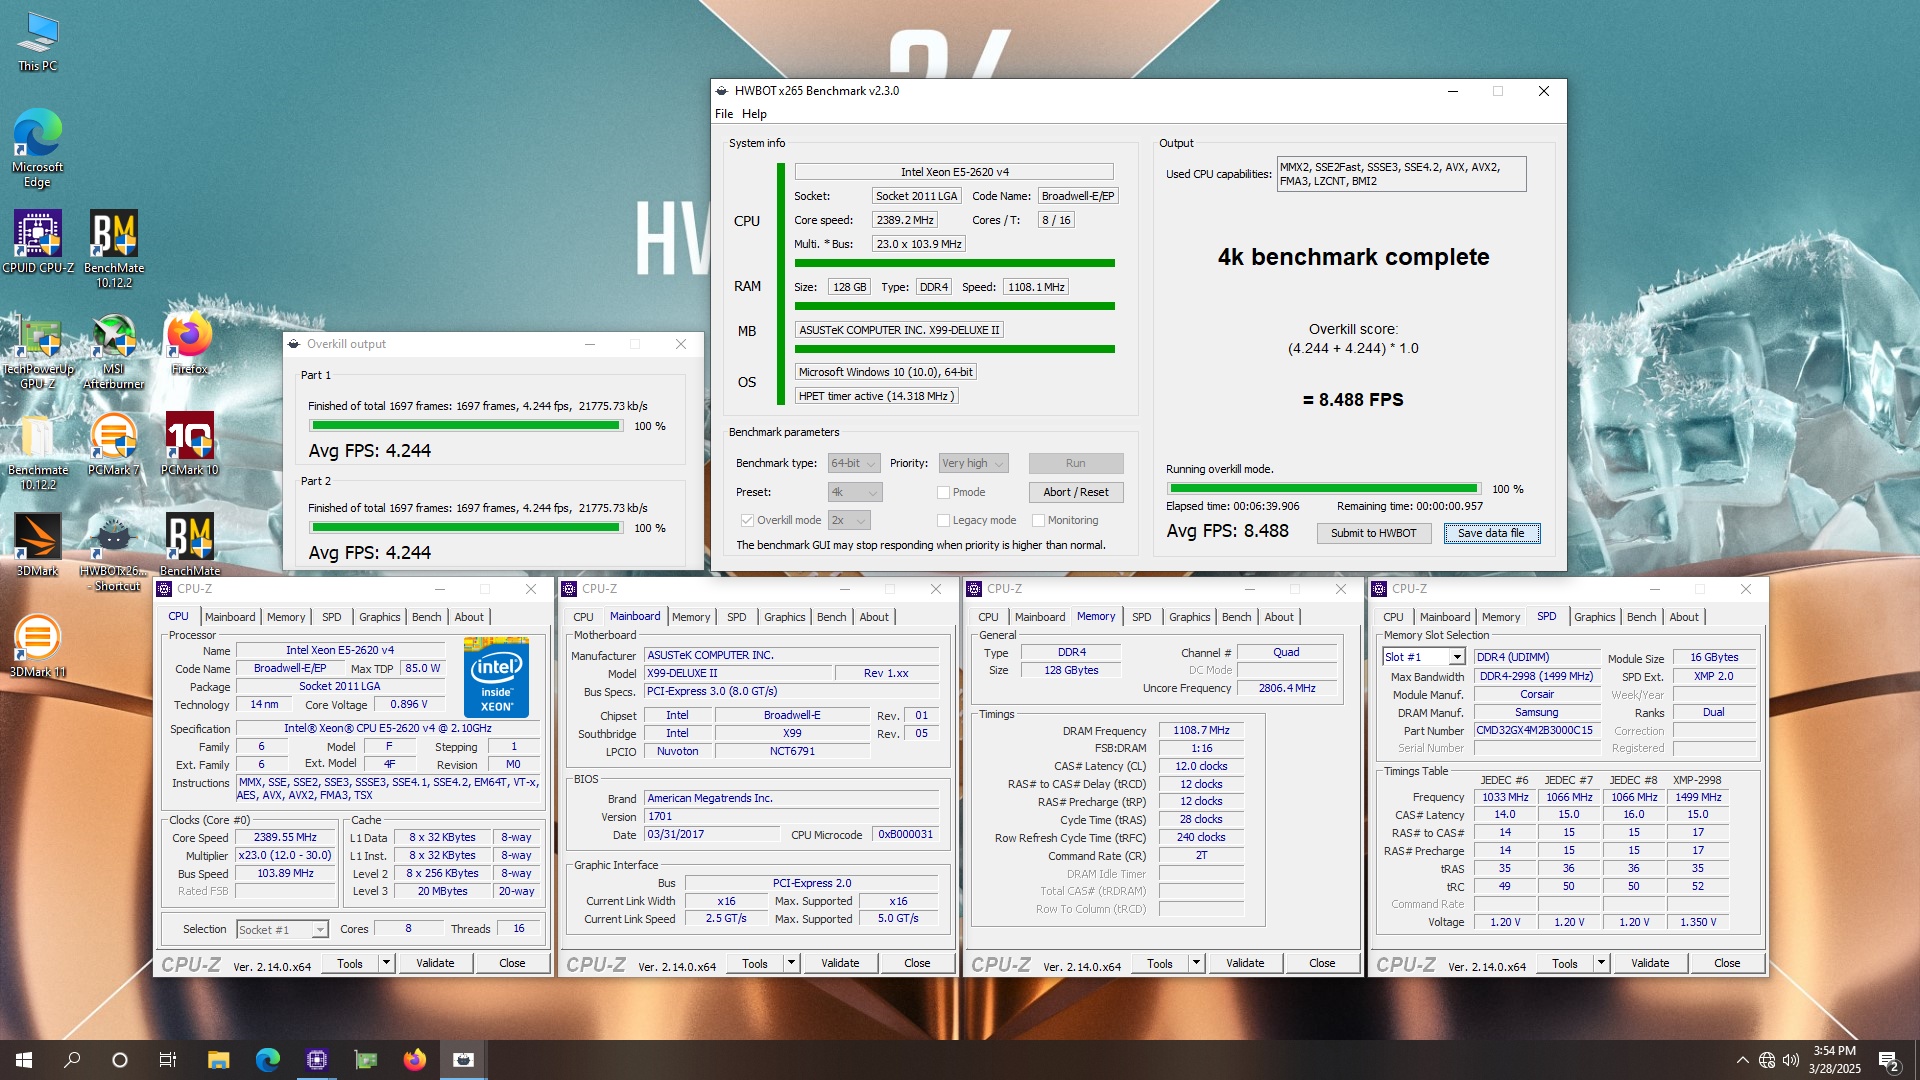Launch 3DMark 11 desktop icon
Screen dimensions: 1920x1080
38,647
